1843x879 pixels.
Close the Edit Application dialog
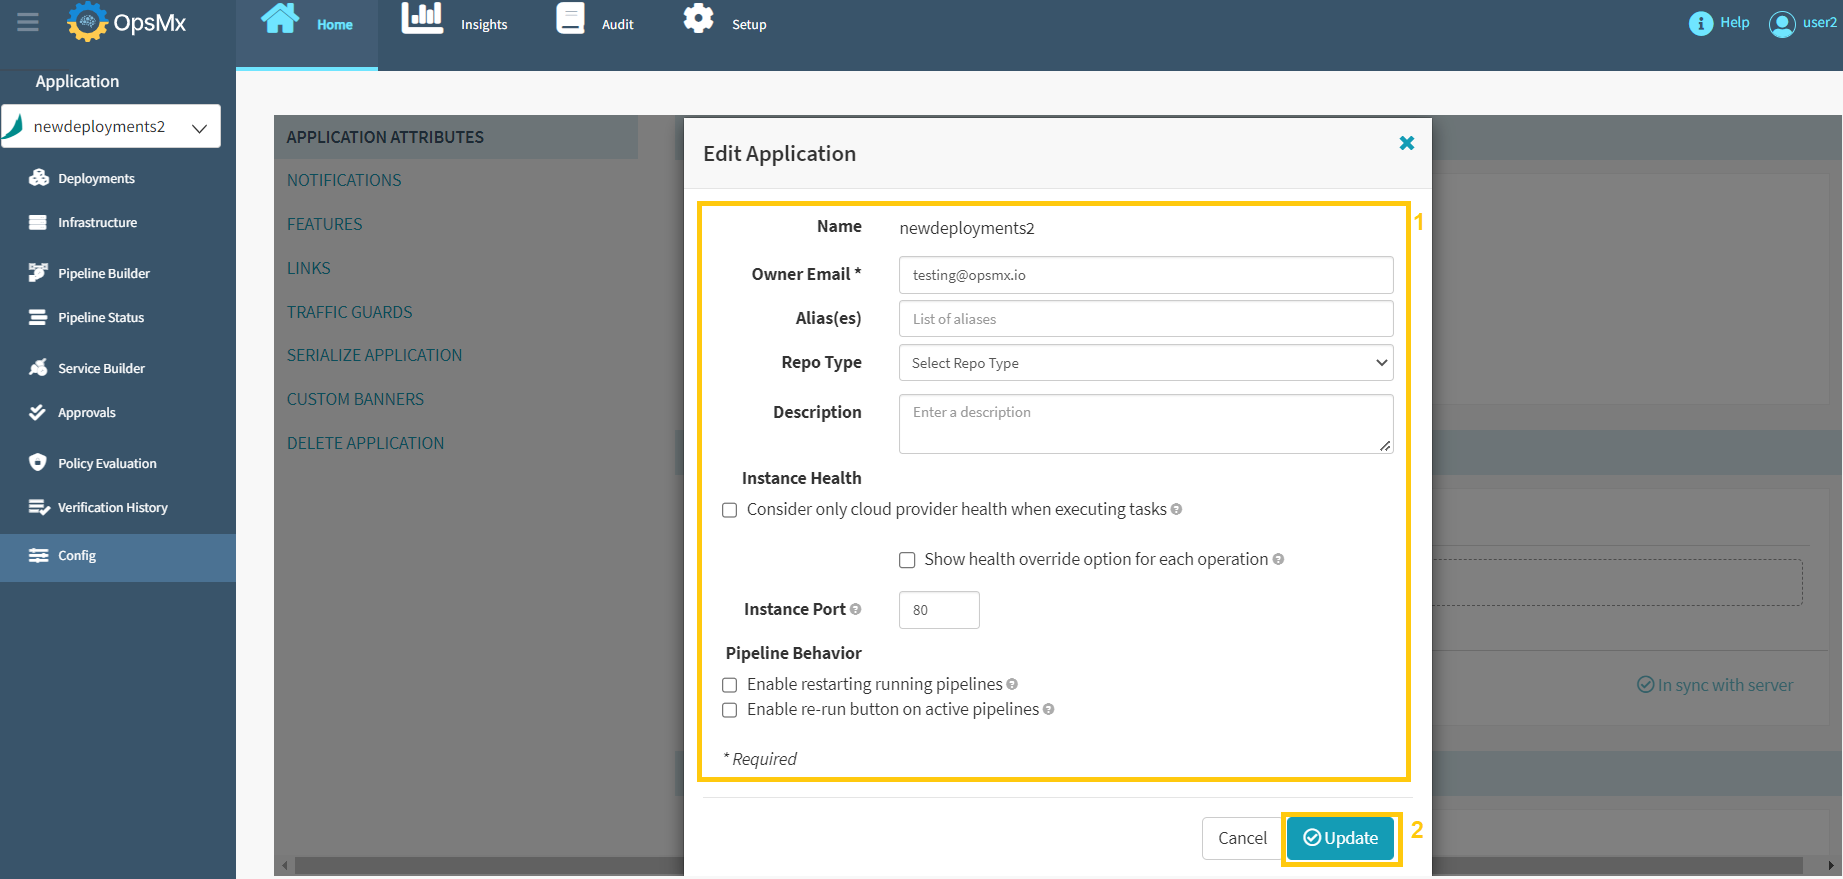pos(1406,143)
